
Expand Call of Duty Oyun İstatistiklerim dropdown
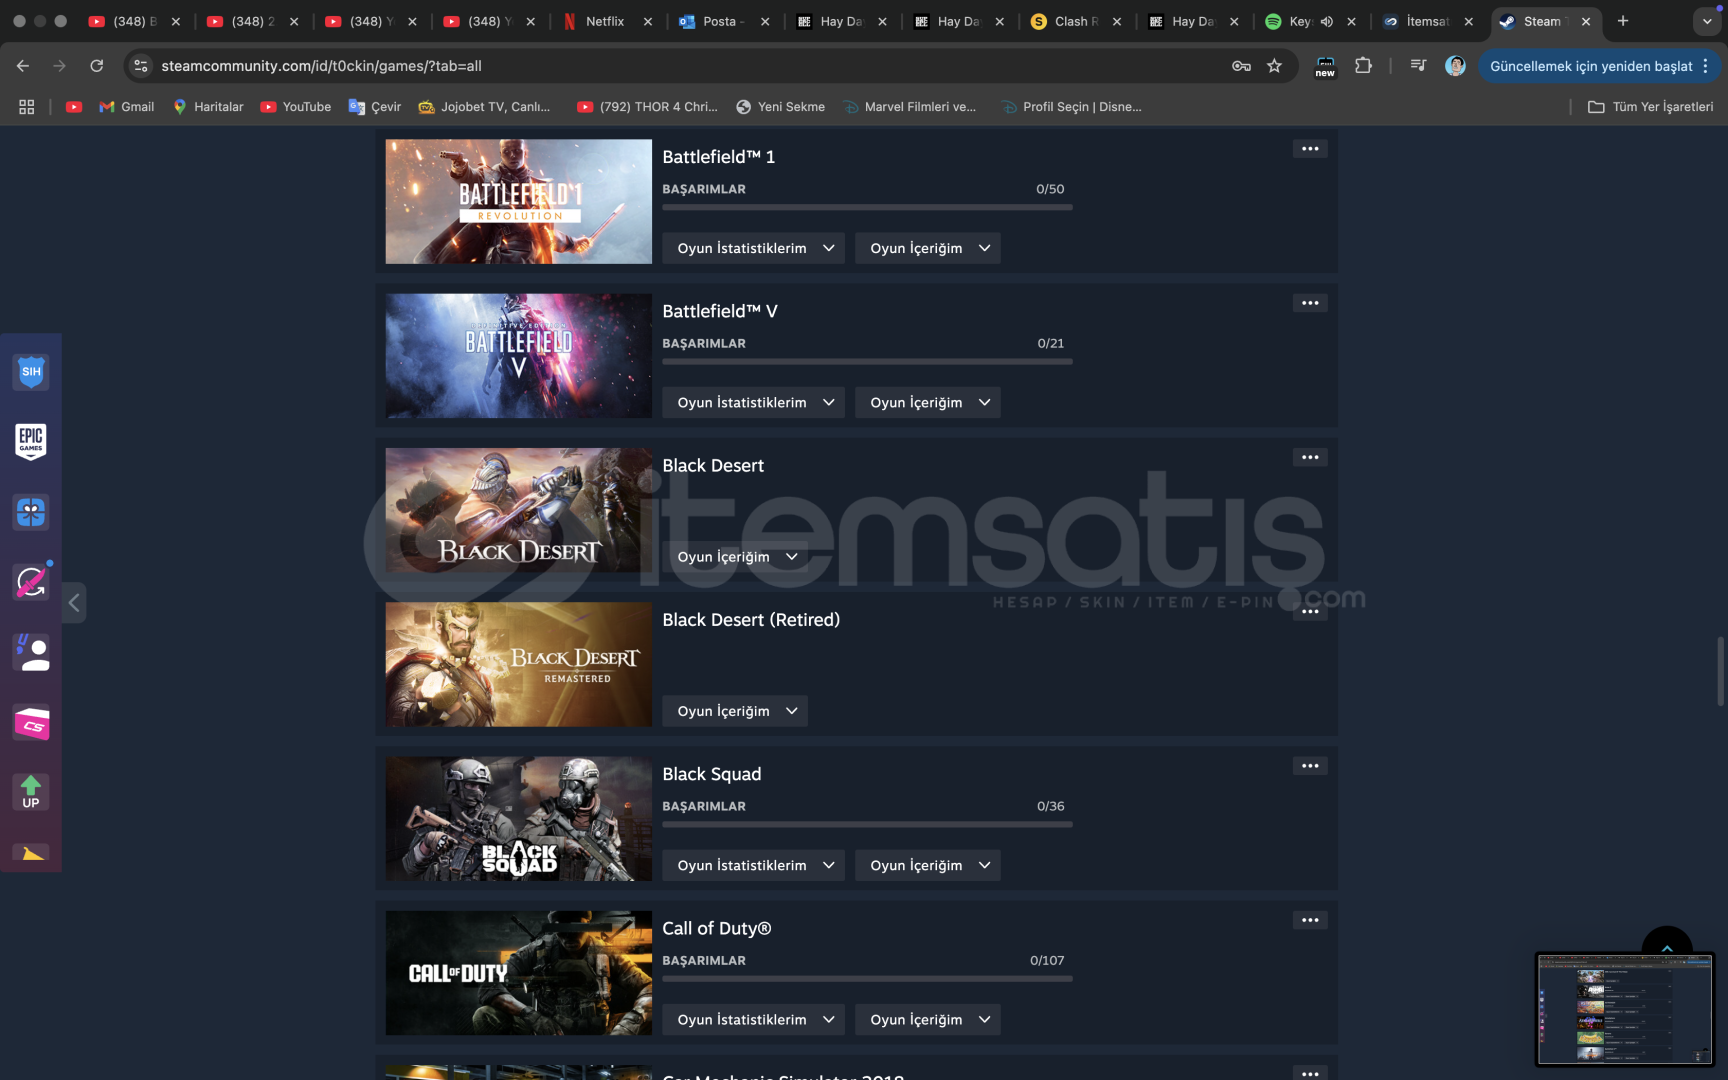click(x=754, y=1019)
